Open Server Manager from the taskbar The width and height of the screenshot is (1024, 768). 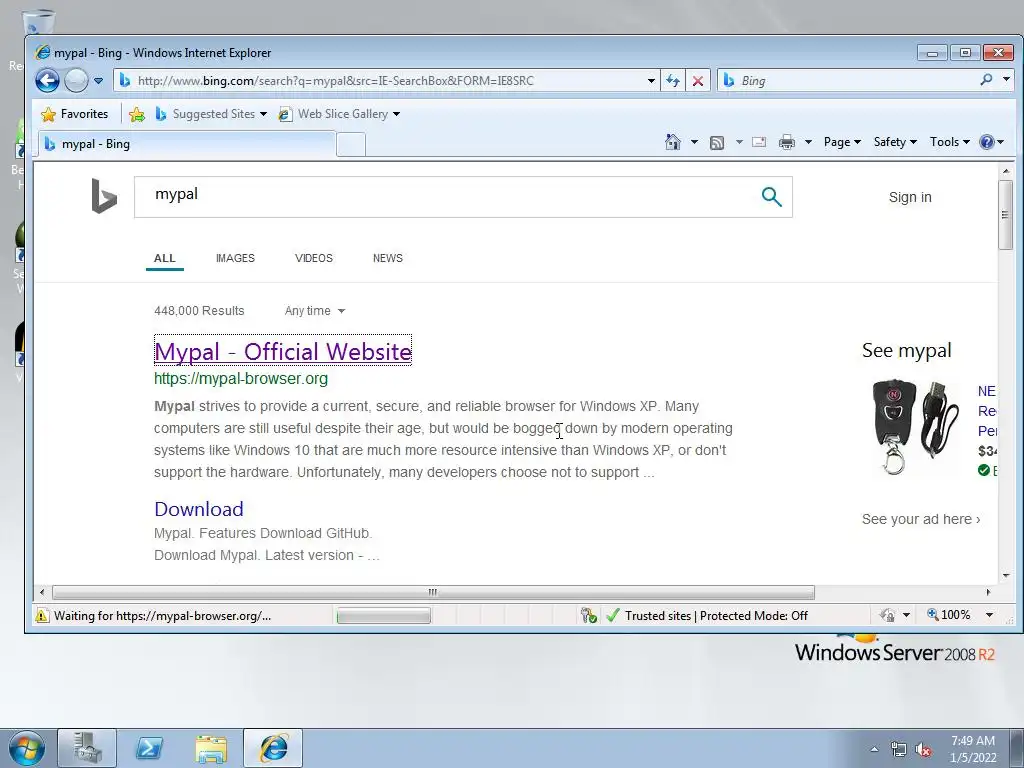point(87,748)
